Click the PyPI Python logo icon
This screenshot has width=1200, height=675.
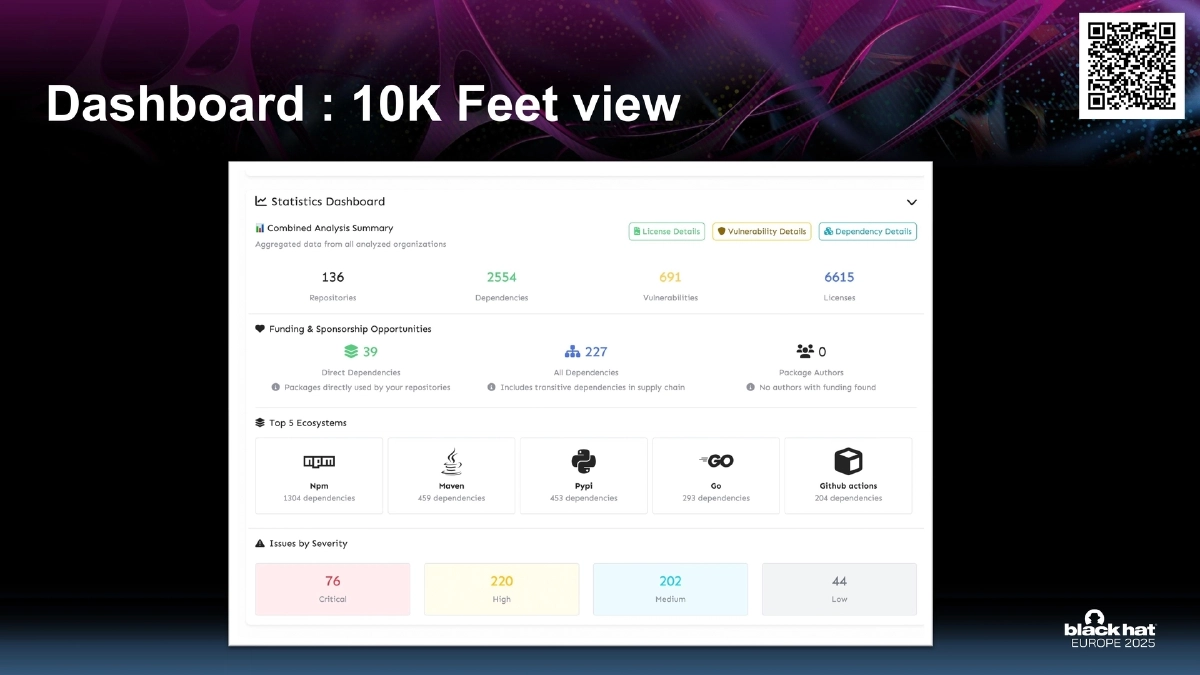pos(584,461)
